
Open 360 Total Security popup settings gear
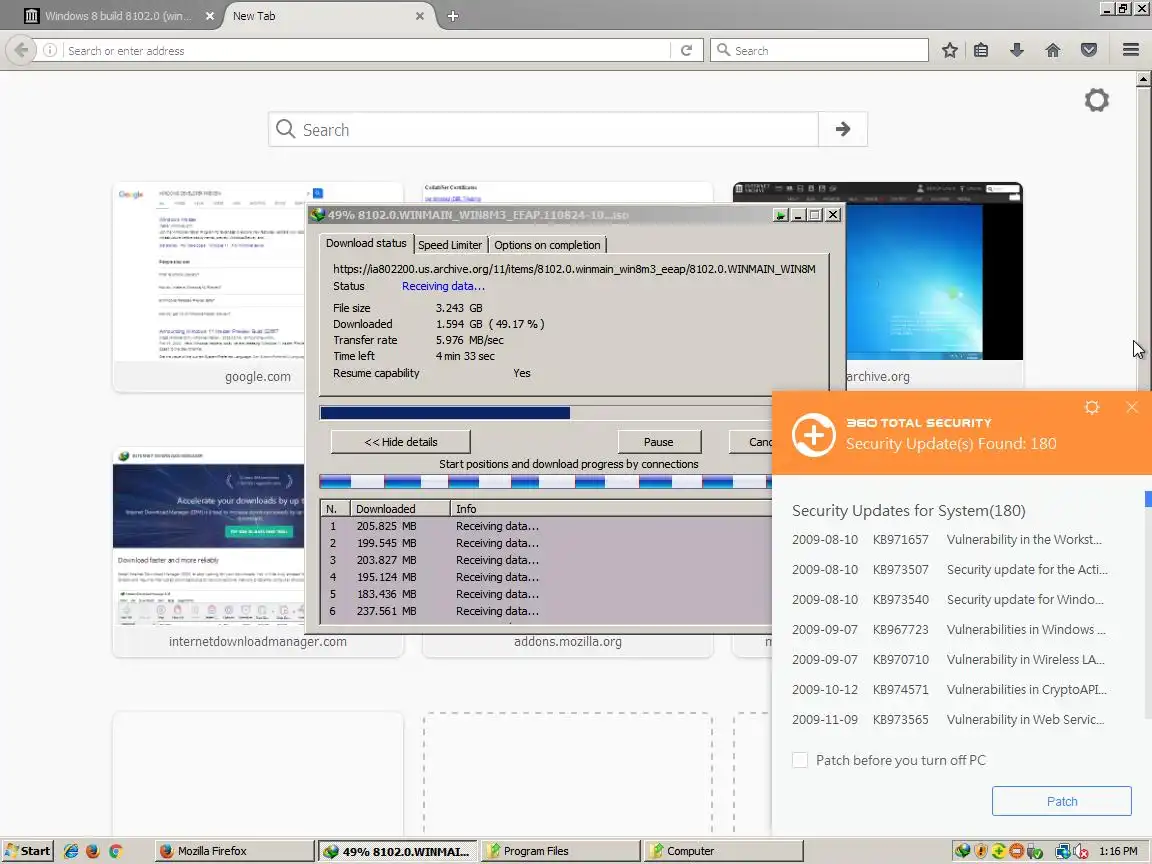(x=1092, y=407)
